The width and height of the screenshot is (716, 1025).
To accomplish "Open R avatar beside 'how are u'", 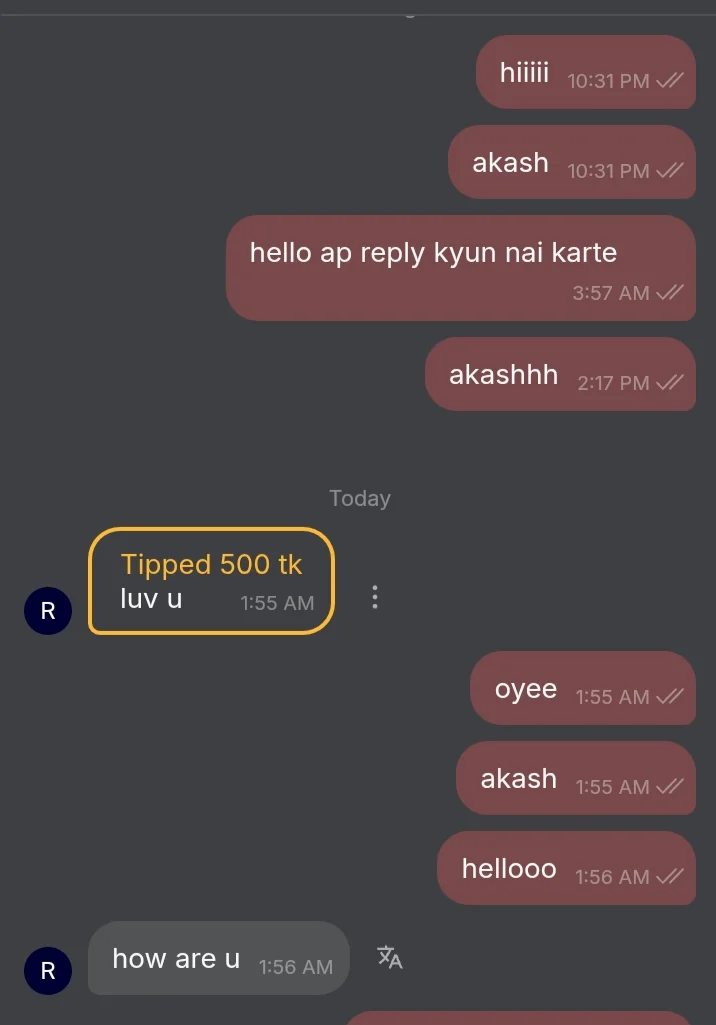I will (x=48, y=970).
